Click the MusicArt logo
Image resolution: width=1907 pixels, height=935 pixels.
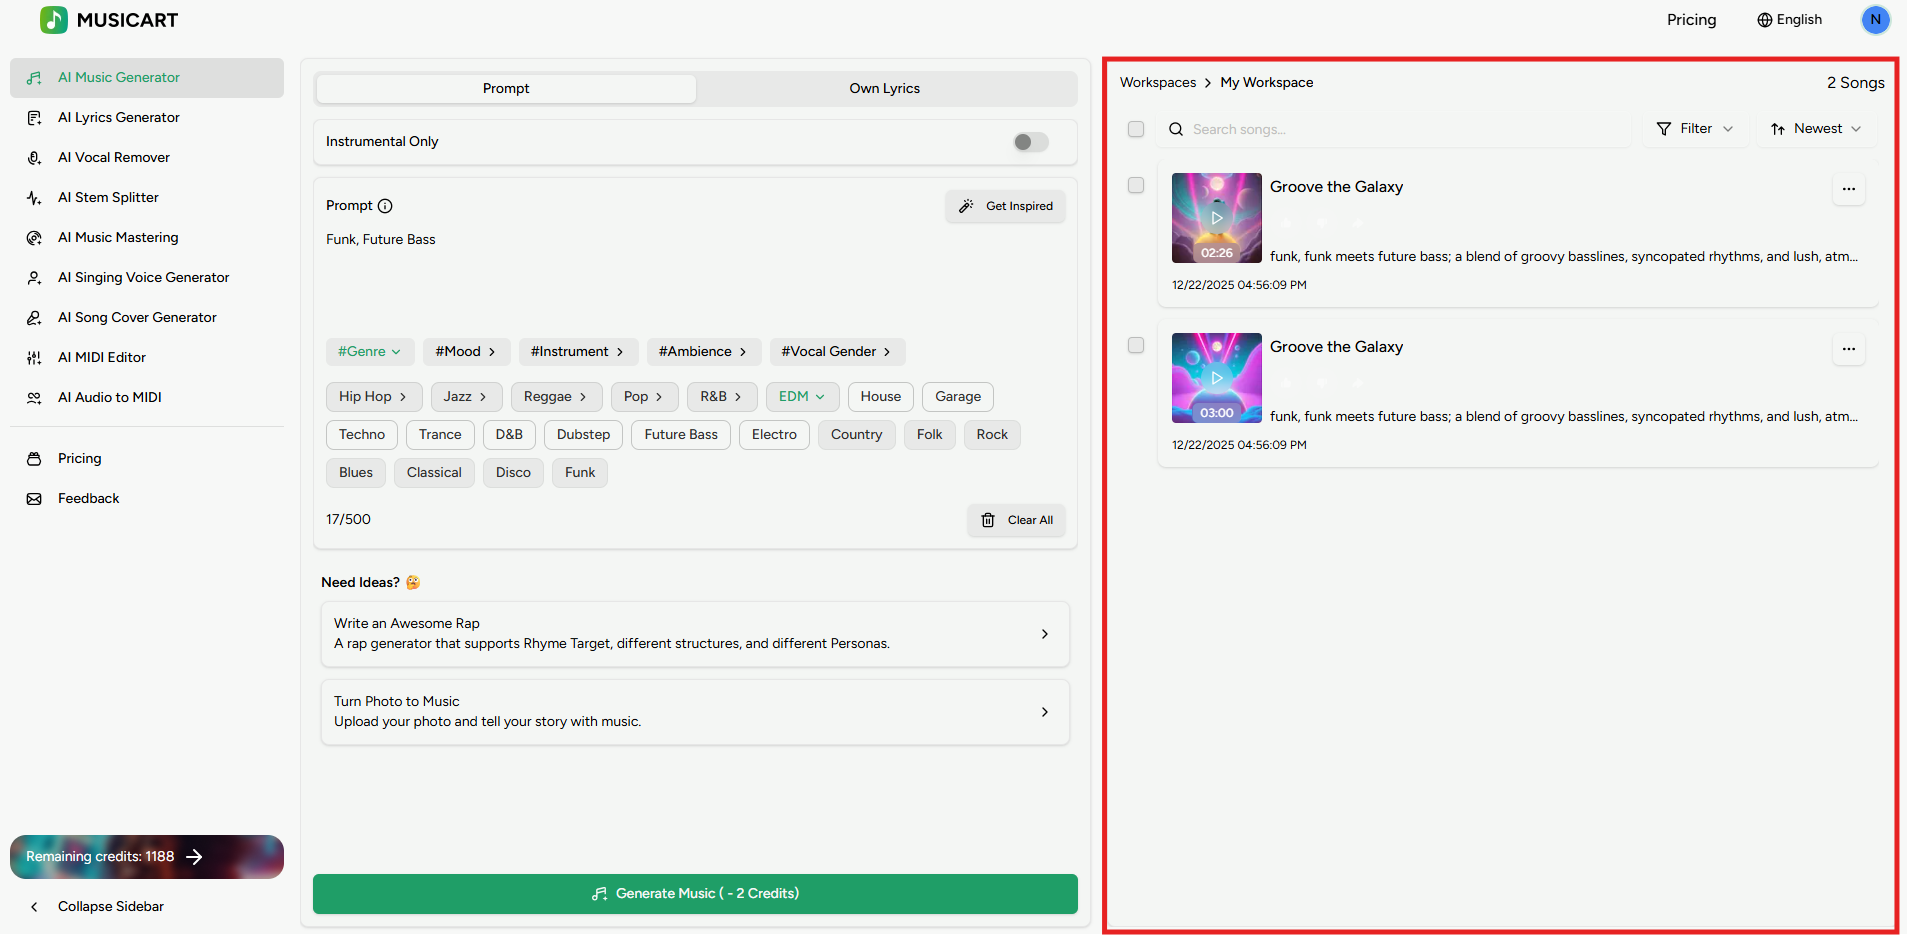tap(109, 20)
